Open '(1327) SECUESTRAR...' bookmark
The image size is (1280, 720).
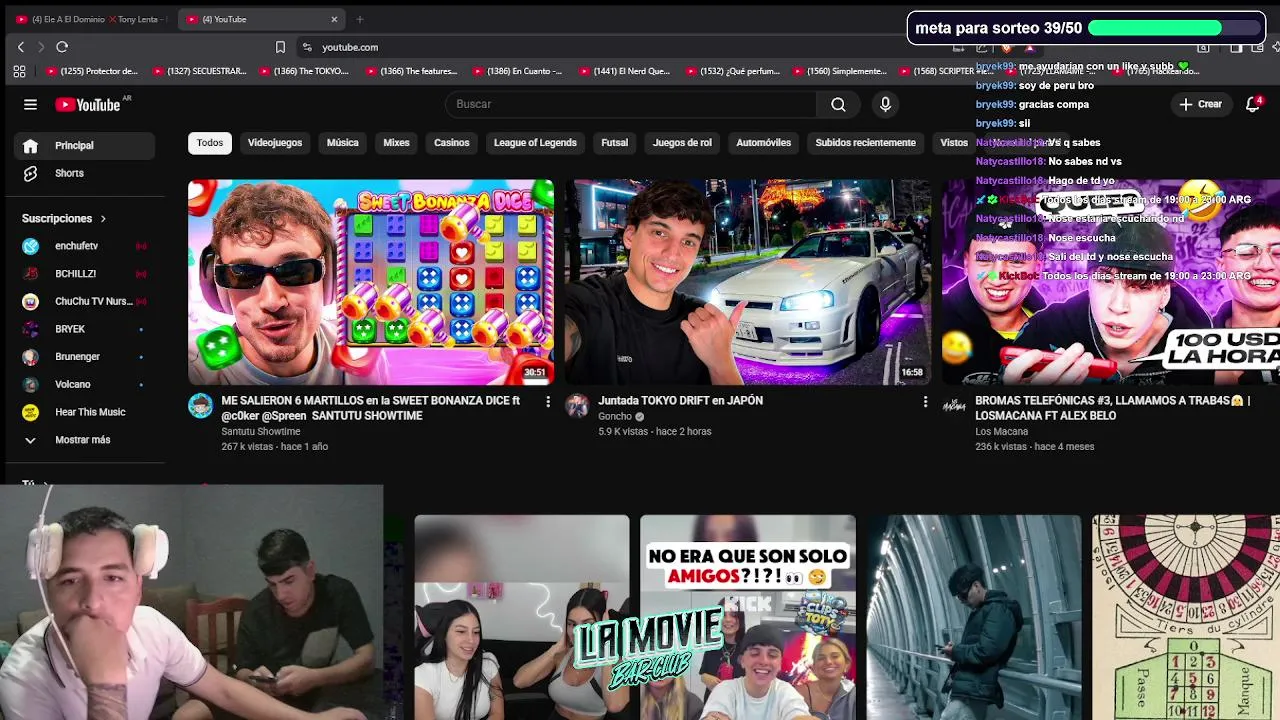point(199,71)
